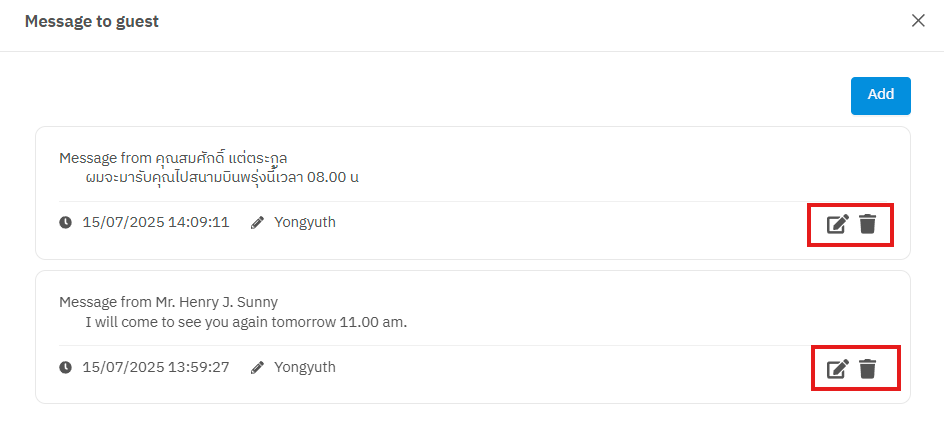Screen dimensions: 944x433
Task: Click the "Message to guest" dialog title
Action: click(92, 22)
